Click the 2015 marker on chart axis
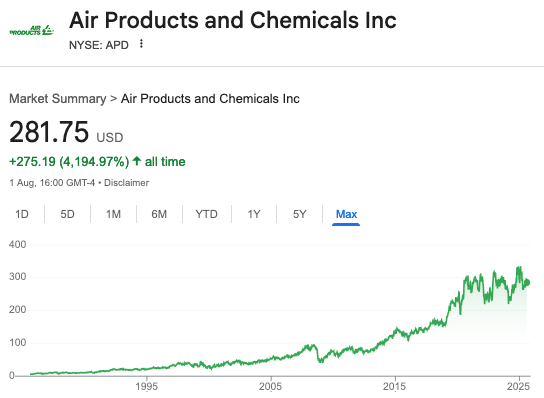 394,386
